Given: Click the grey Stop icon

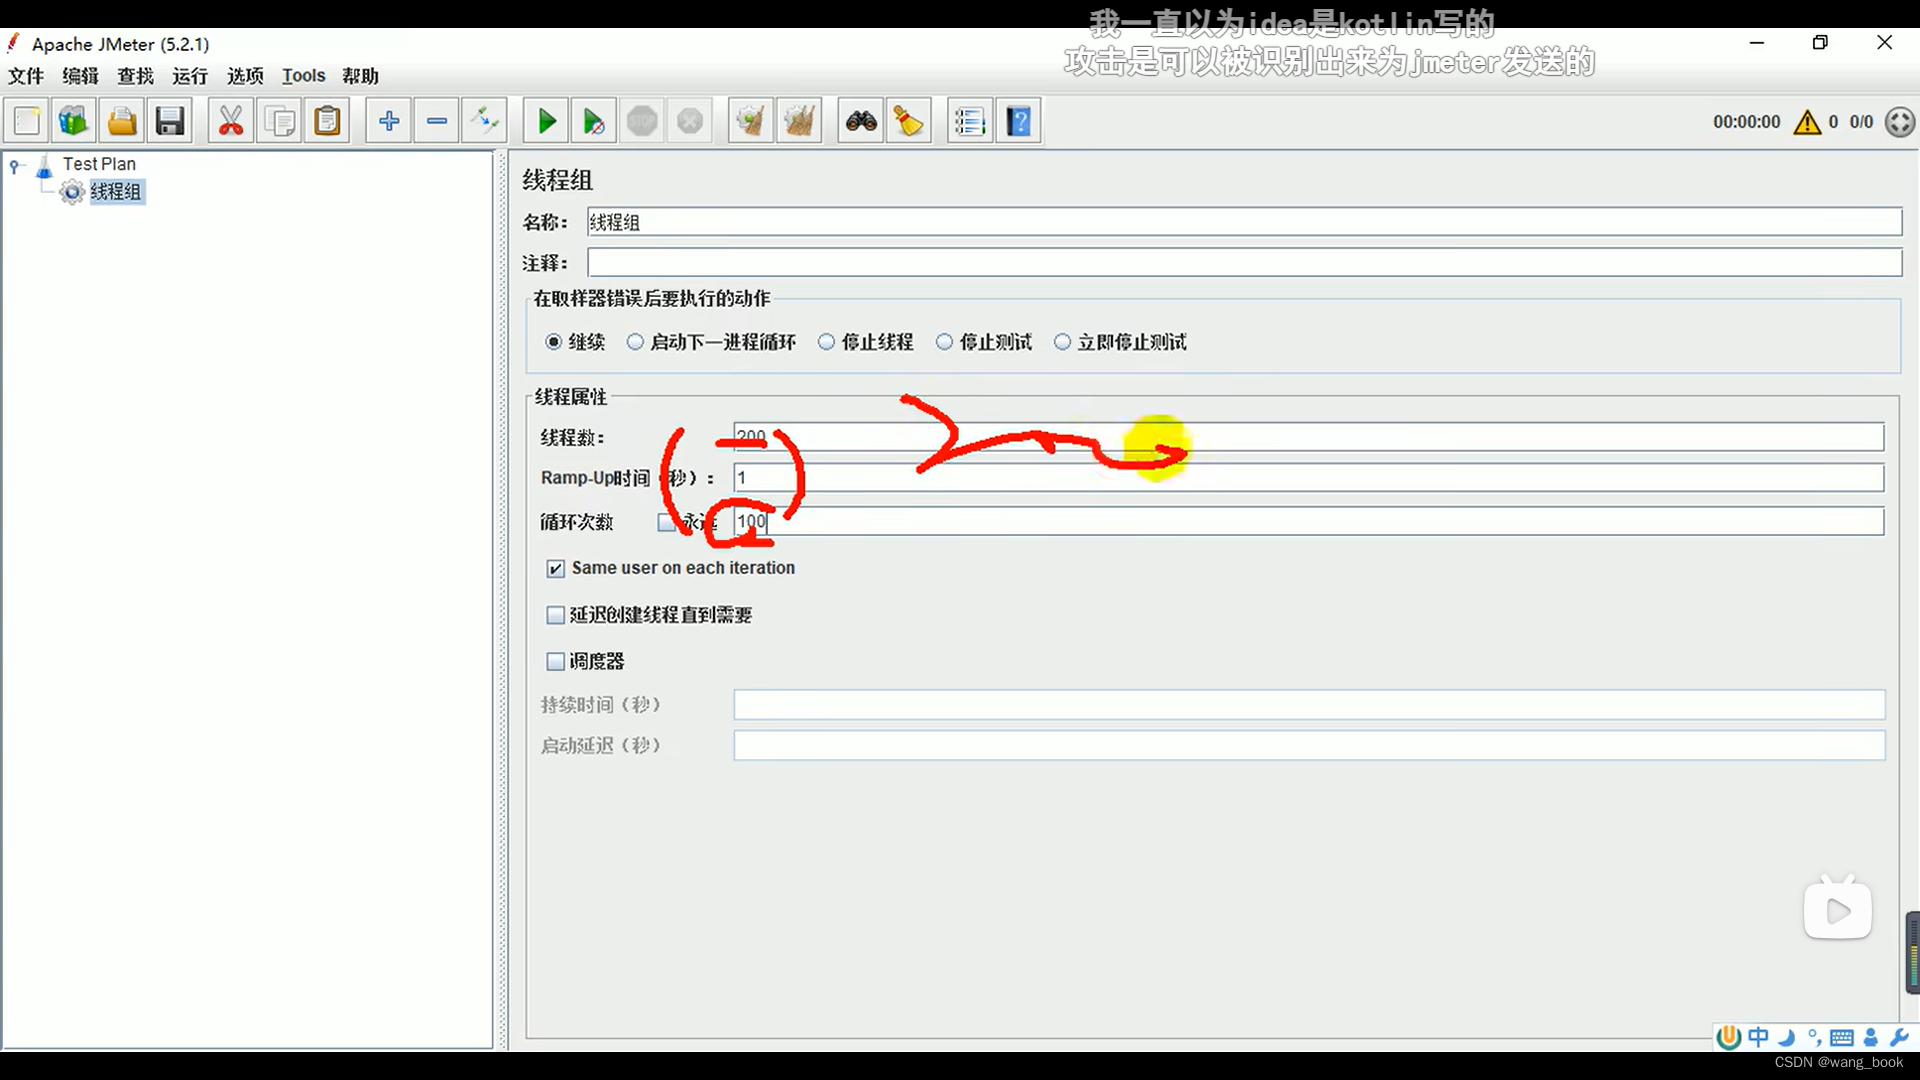Looking at the screenshot, I should click(x=642, y=122).
